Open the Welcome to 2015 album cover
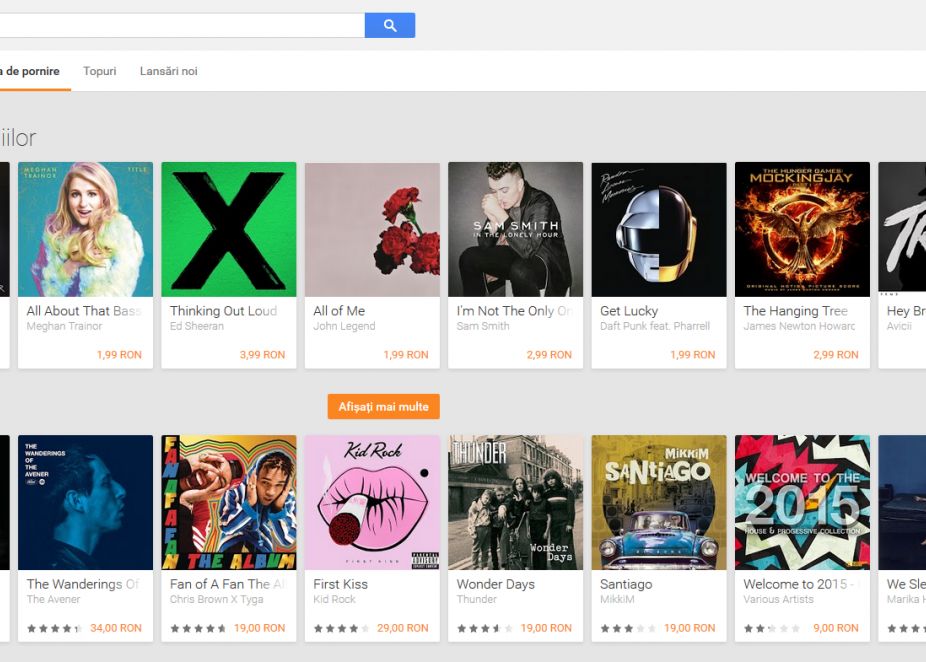The image size is (926, 662). pos(801,500)
